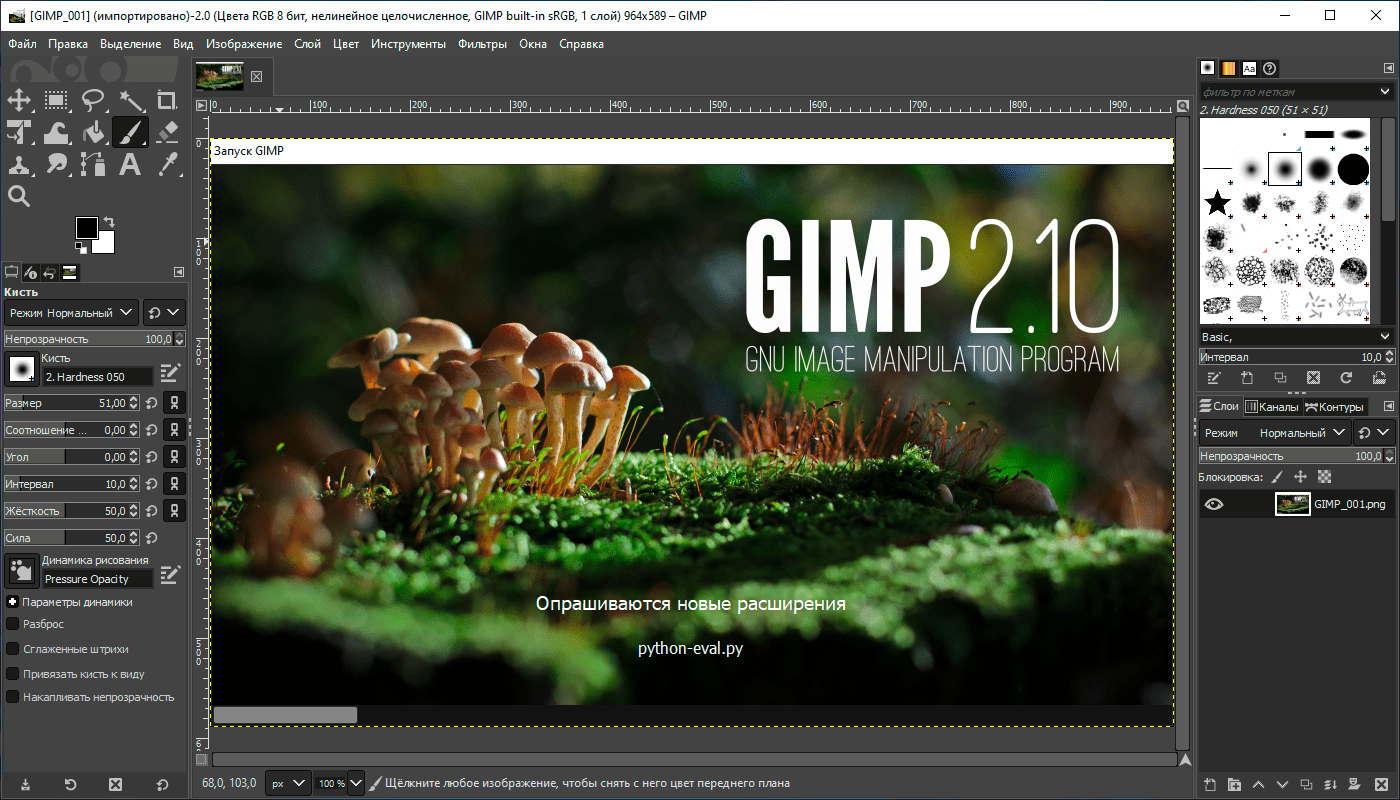
Task: Enable Сглаженные штрихи checkbox
Action: [x=13, y=649]
